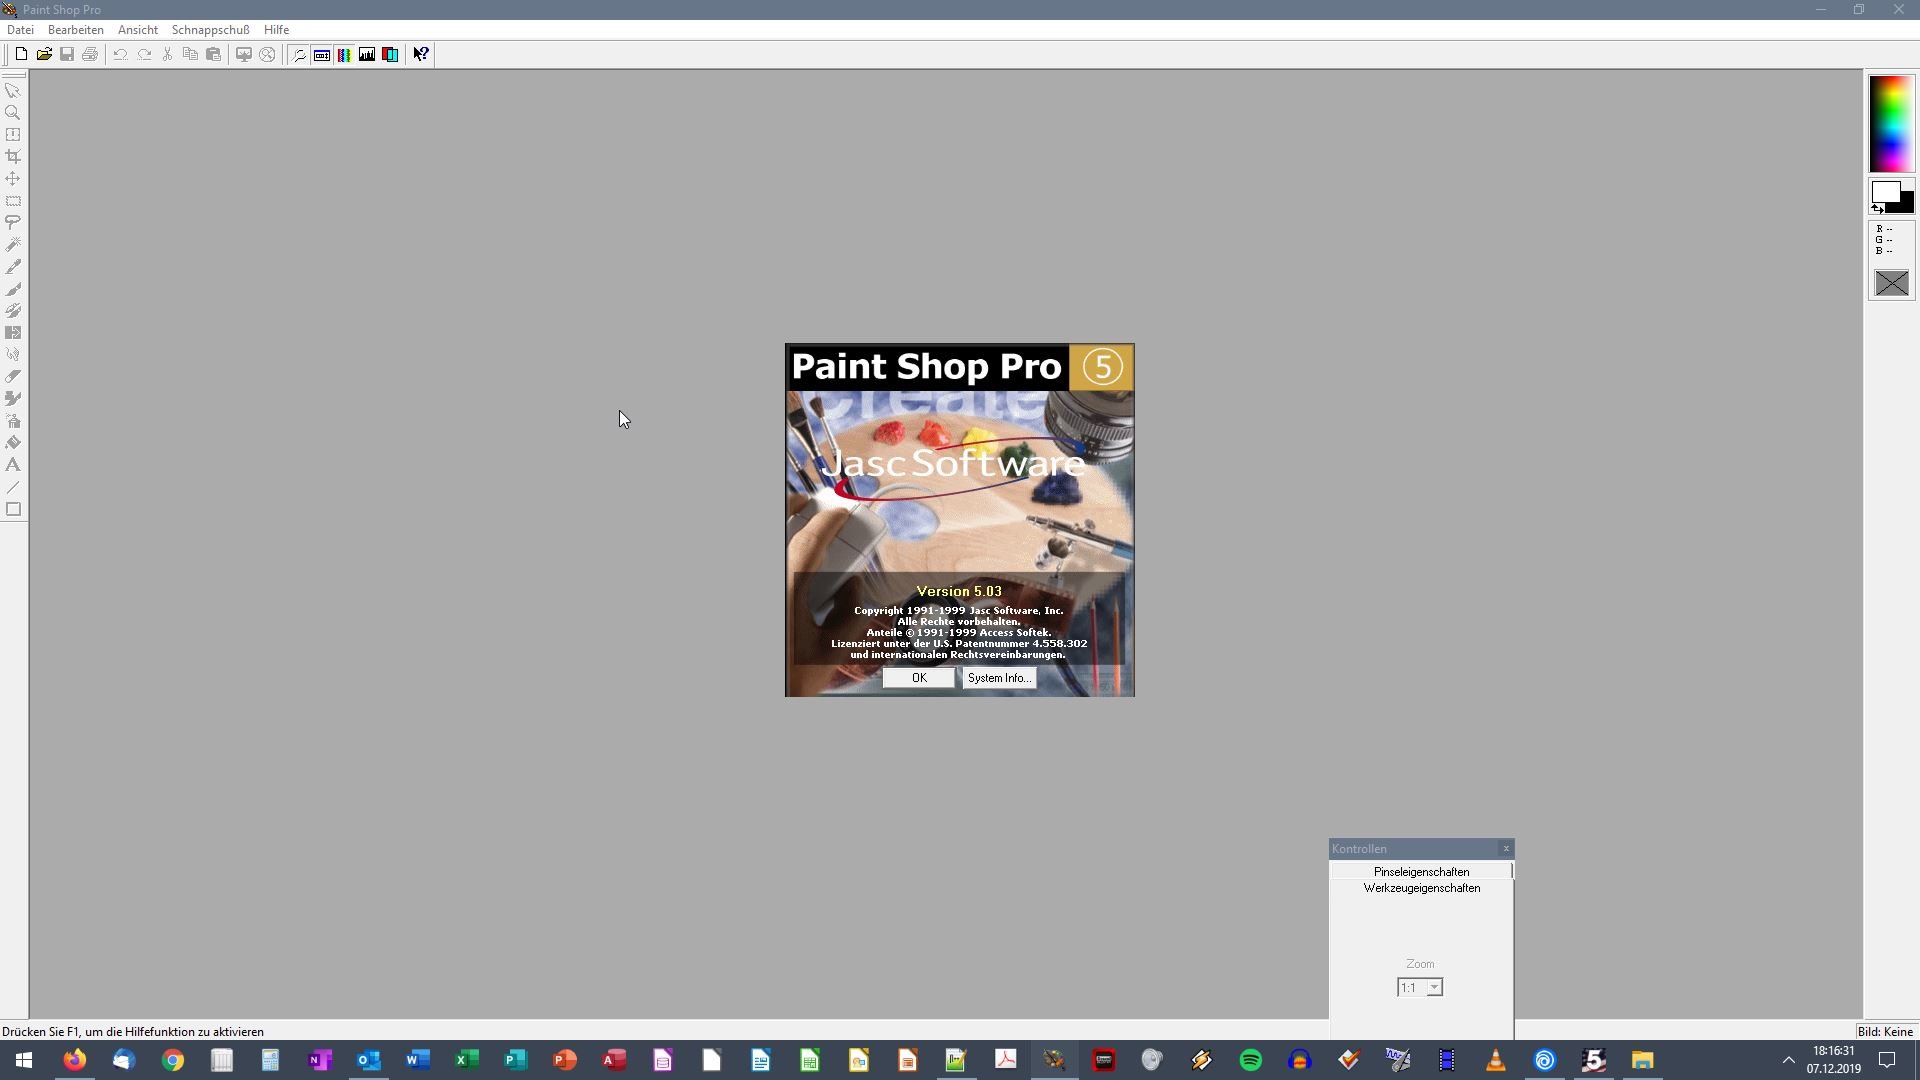Open the Datei menu
Viewport: 1920px width, 1080px height.
tap(20, 30)
